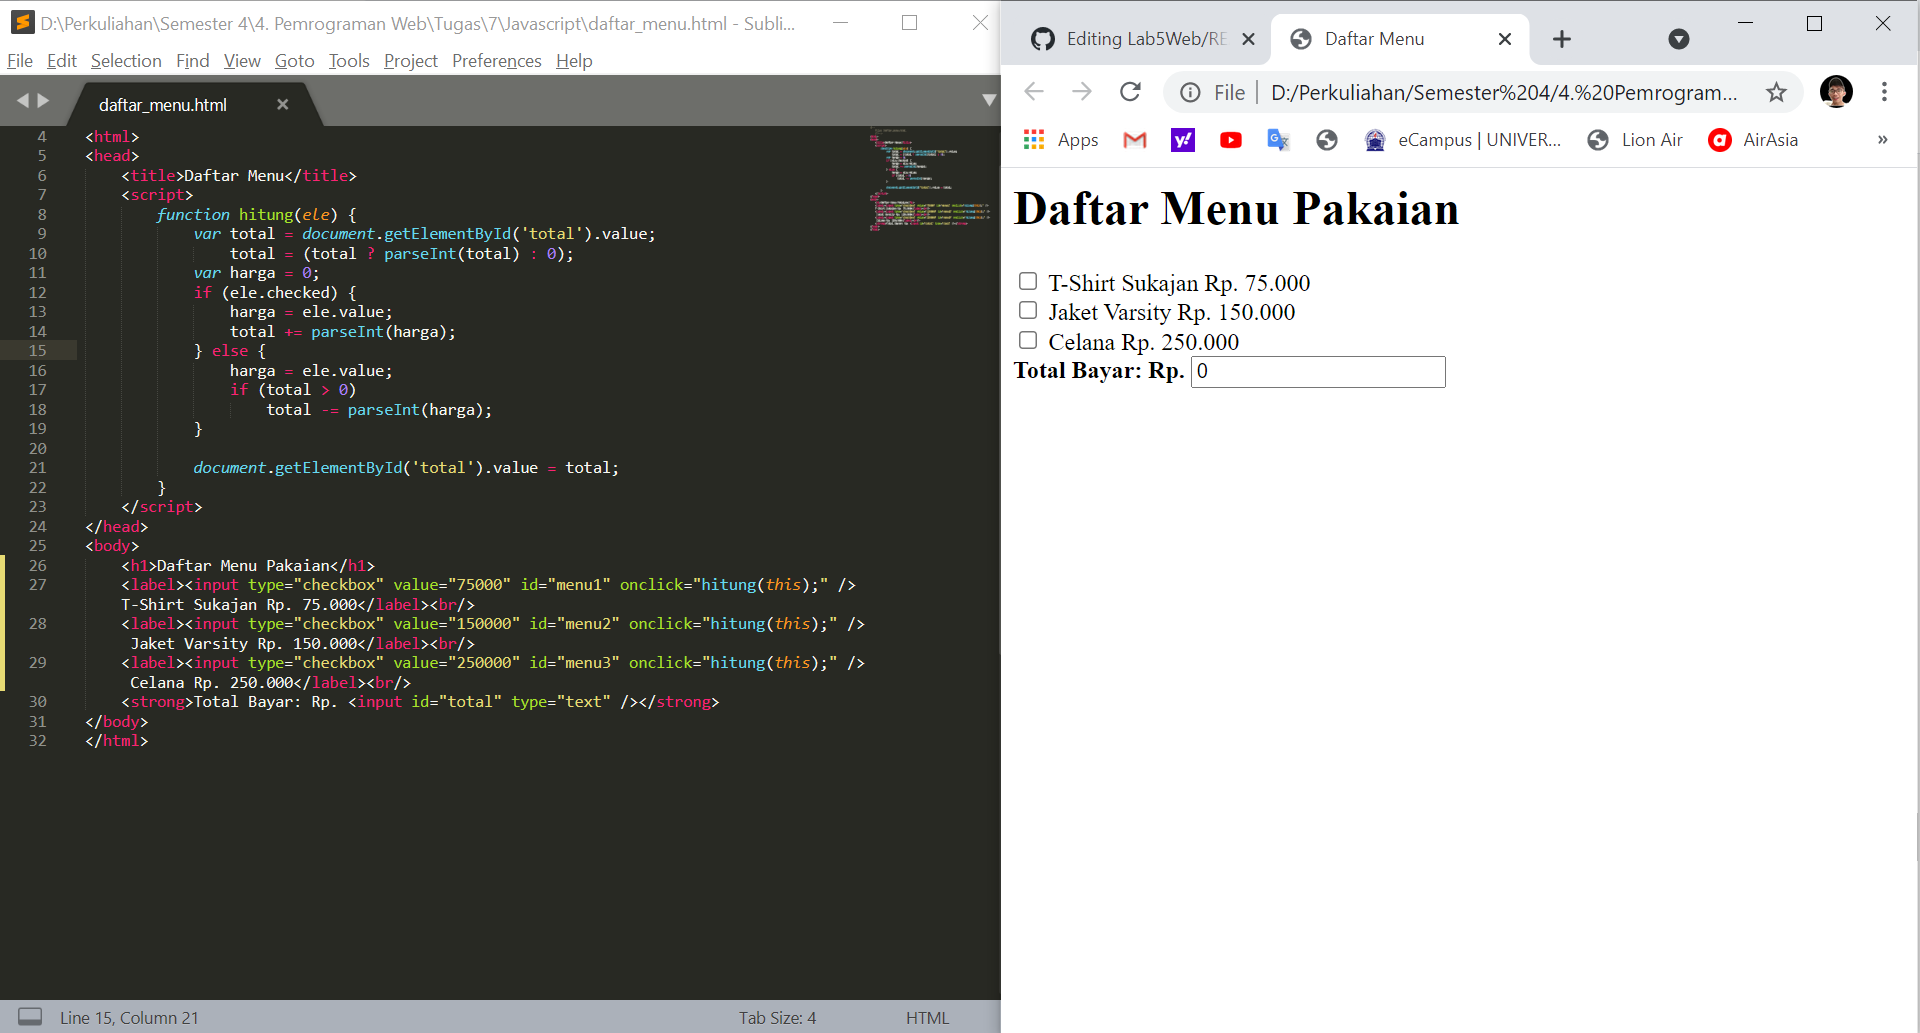Check the Jaket Varsity checkbox
1920x1033 pixels.
tap(1027, 310)
